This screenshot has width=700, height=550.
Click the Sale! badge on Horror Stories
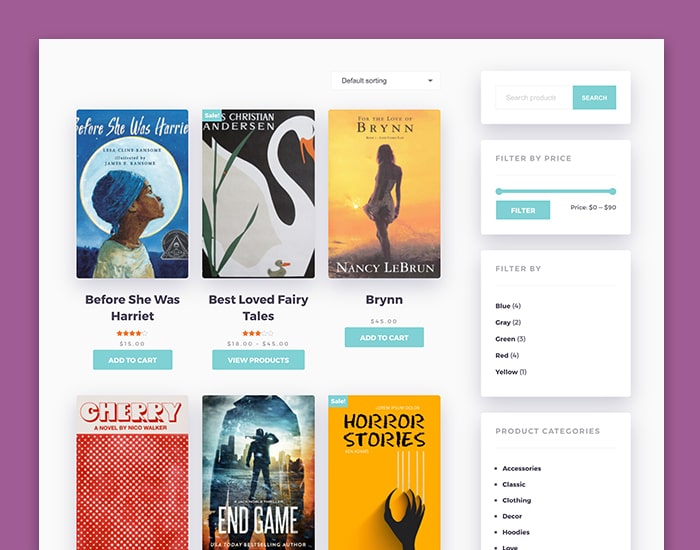[338, 401]
